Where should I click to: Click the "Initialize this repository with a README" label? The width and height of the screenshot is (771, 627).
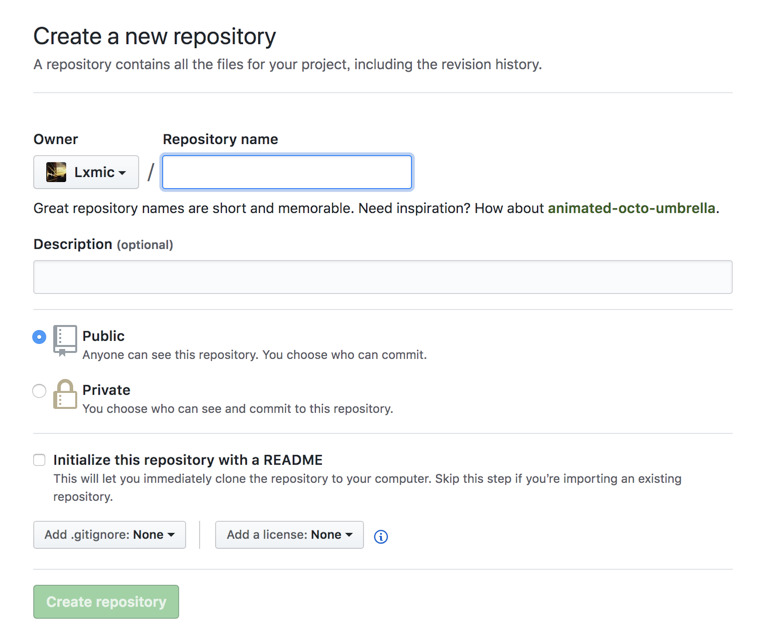[188, 460]
